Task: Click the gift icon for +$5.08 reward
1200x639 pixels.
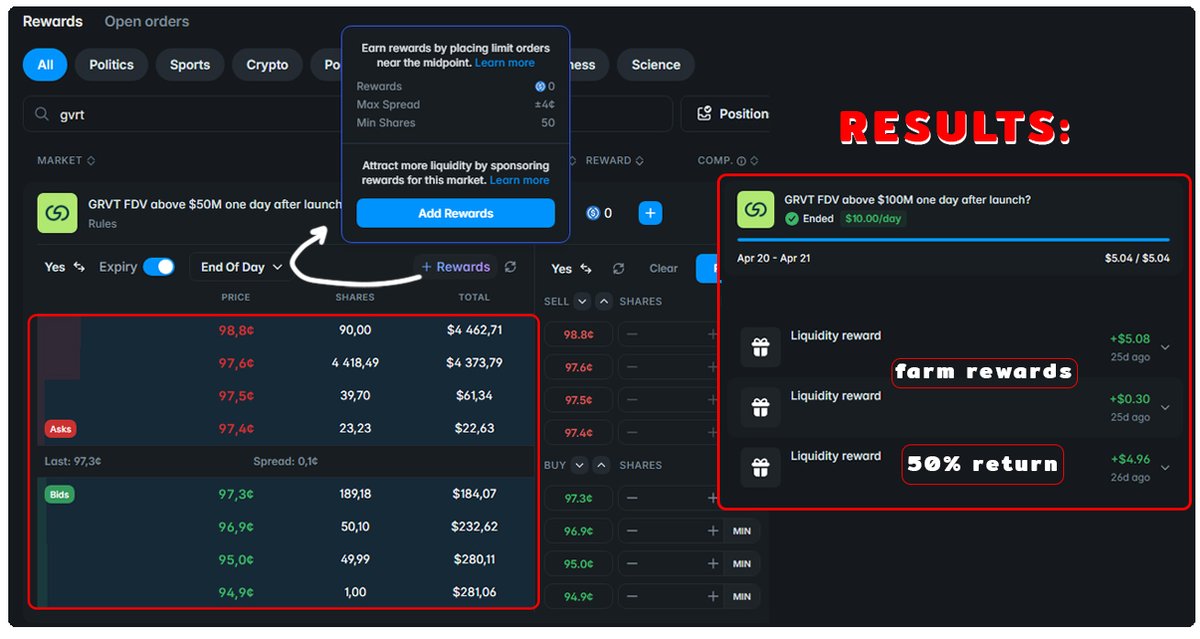Action: click(x=760, y=348)
